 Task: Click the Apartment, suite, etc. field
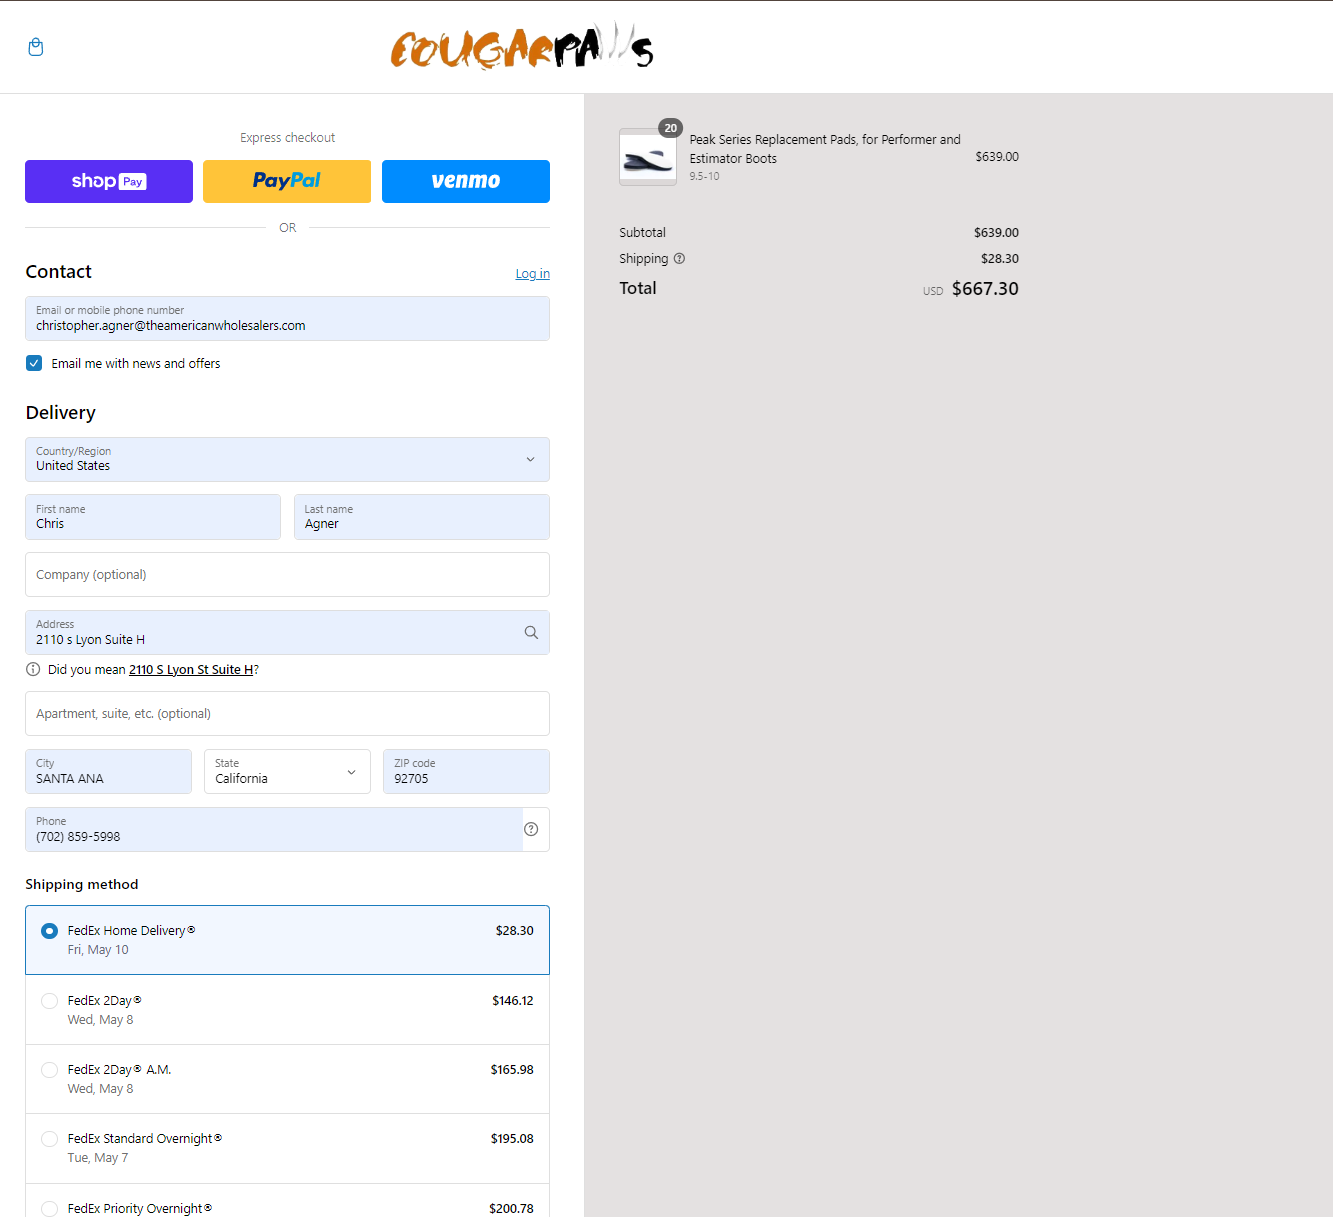click(x=287, y=713)
